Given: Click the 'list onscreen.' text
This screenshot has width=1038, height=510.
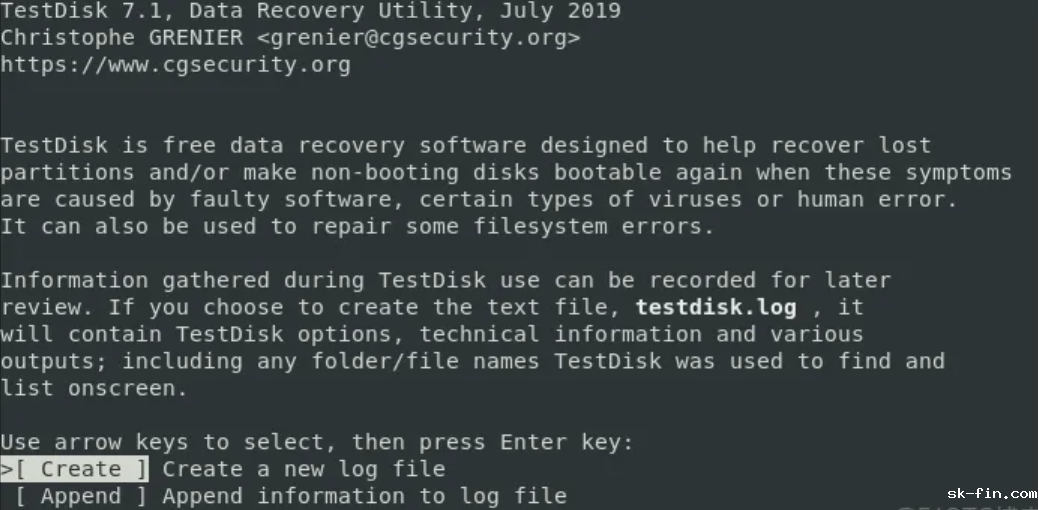Looking at the screenshot, I should [94, 388].
